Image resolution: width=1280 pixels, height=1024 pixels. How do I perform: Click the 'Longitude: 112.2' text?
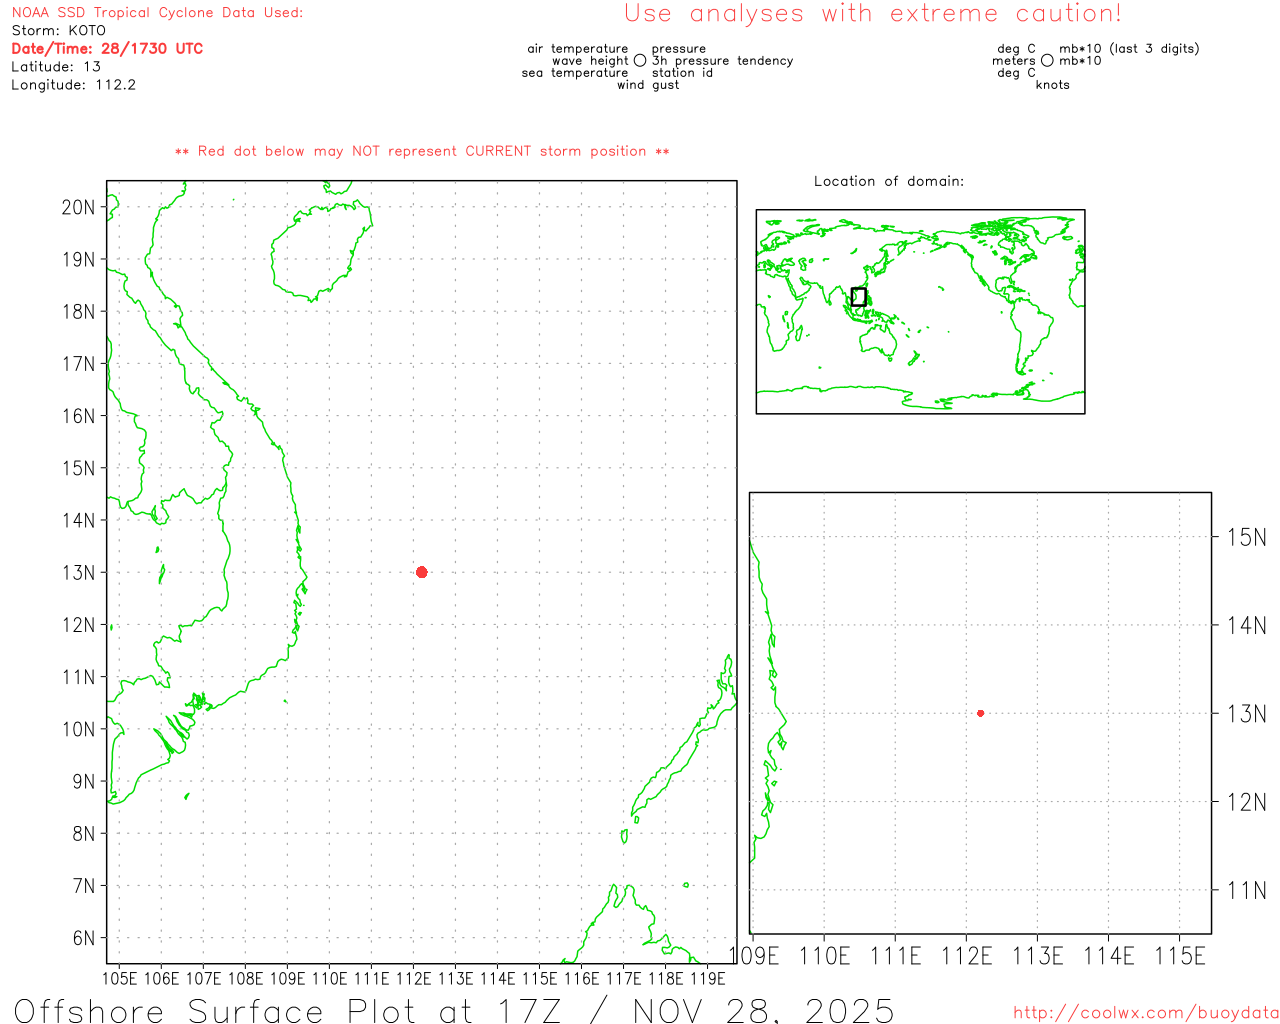[73, 85]
